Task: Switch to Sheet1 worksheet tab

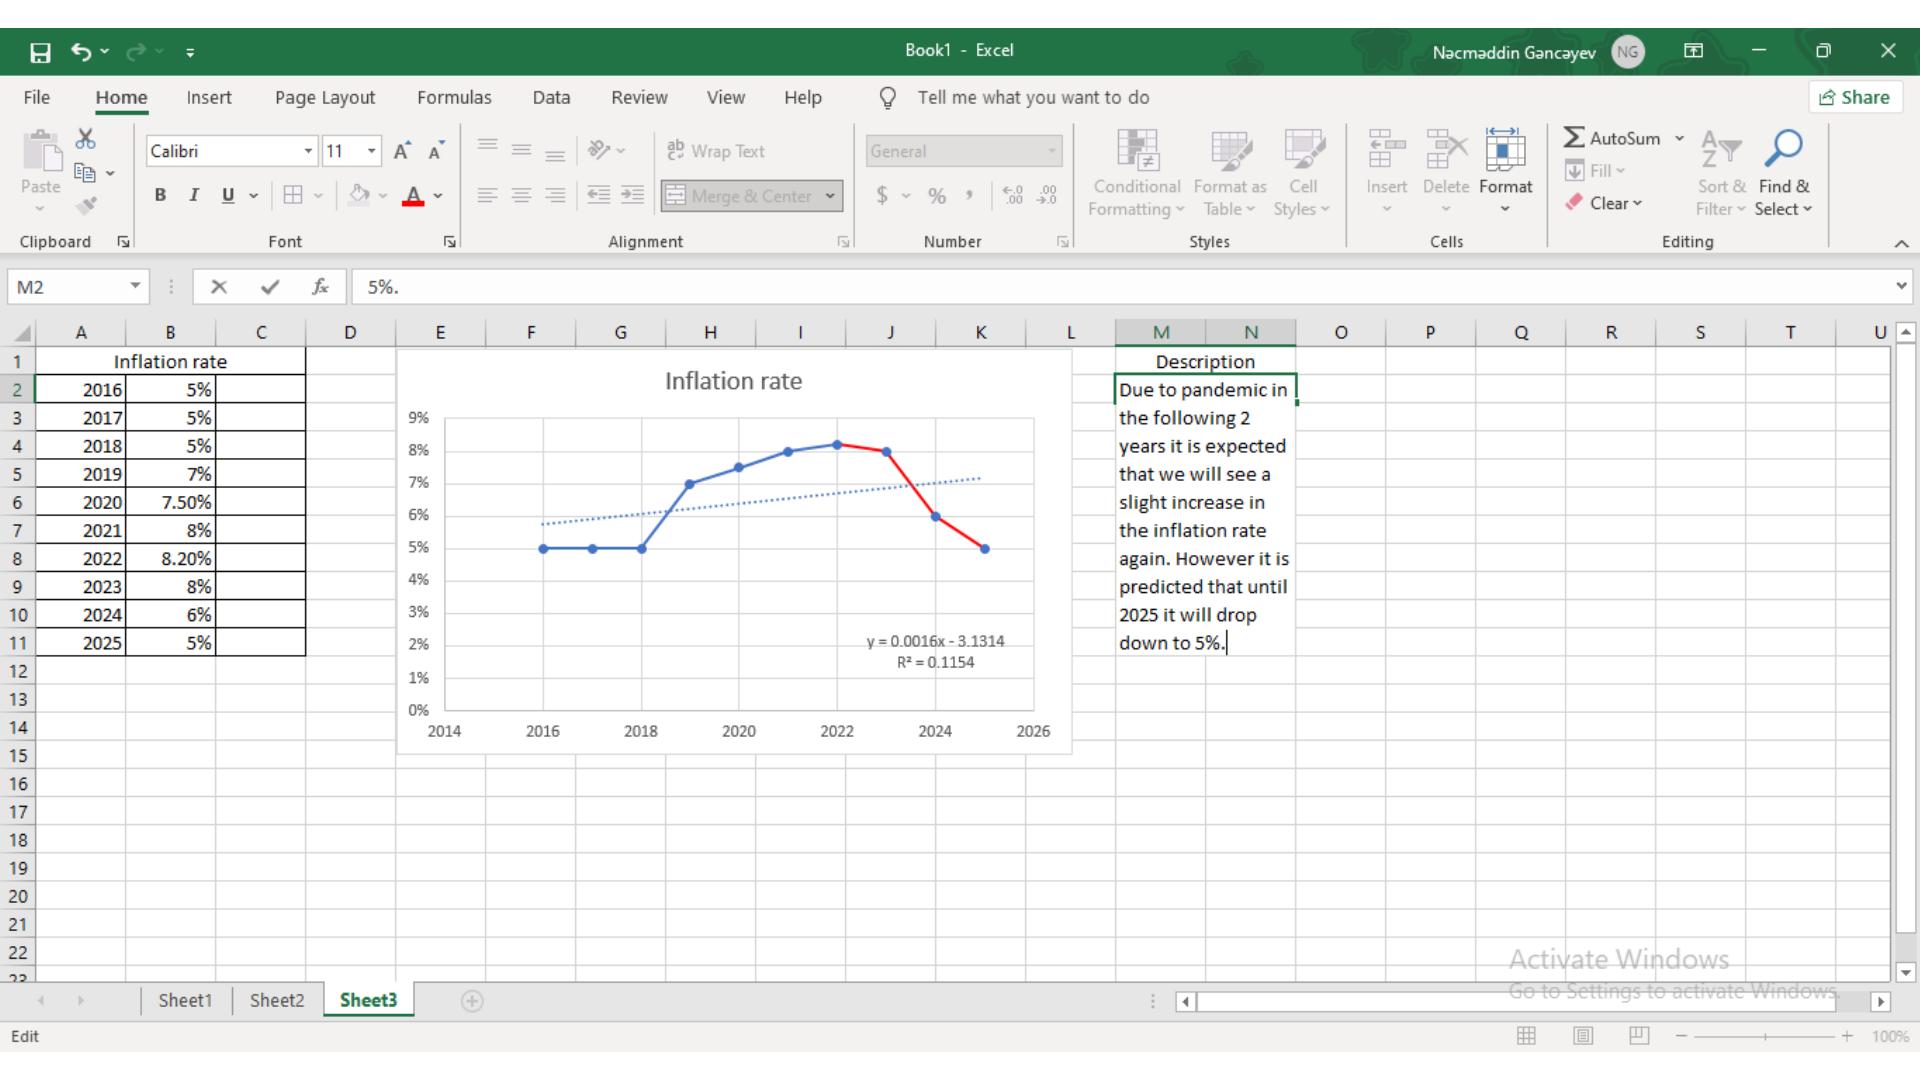Action: (186, 1000)
